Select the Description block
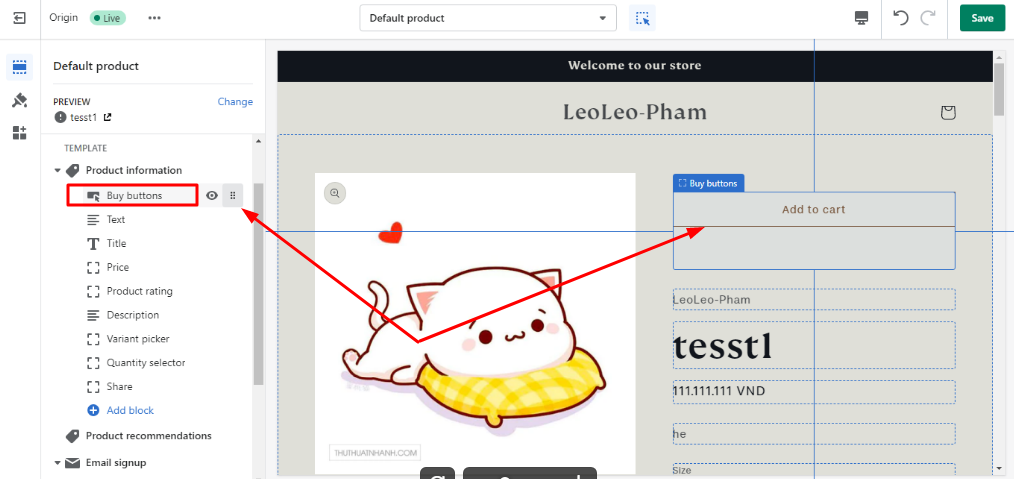 click(133, 315)
